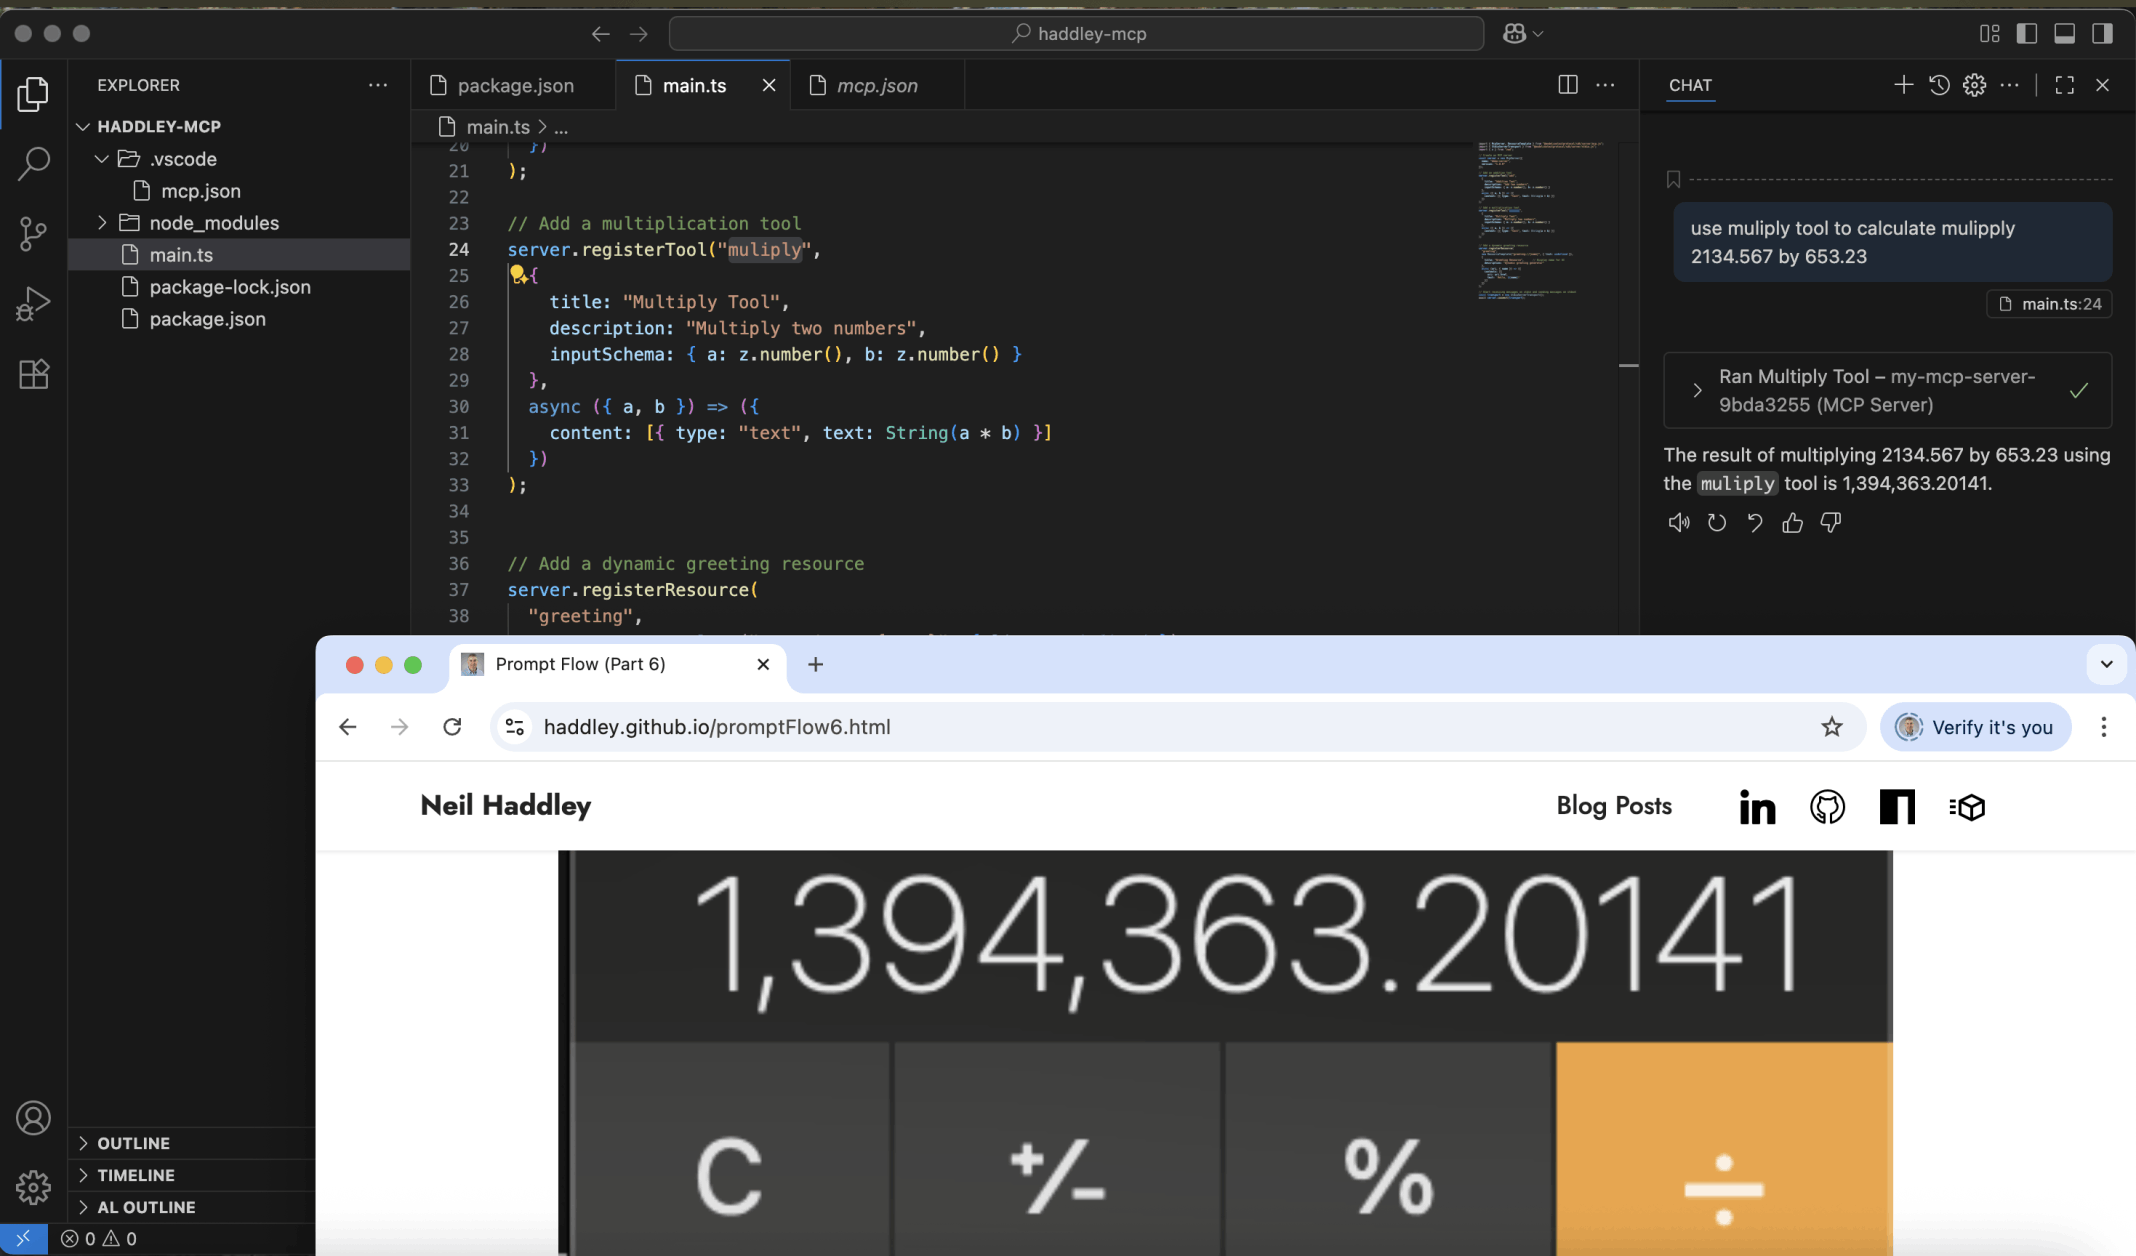
Task: Click the Verify it's you button
Action: (1976, 727)
